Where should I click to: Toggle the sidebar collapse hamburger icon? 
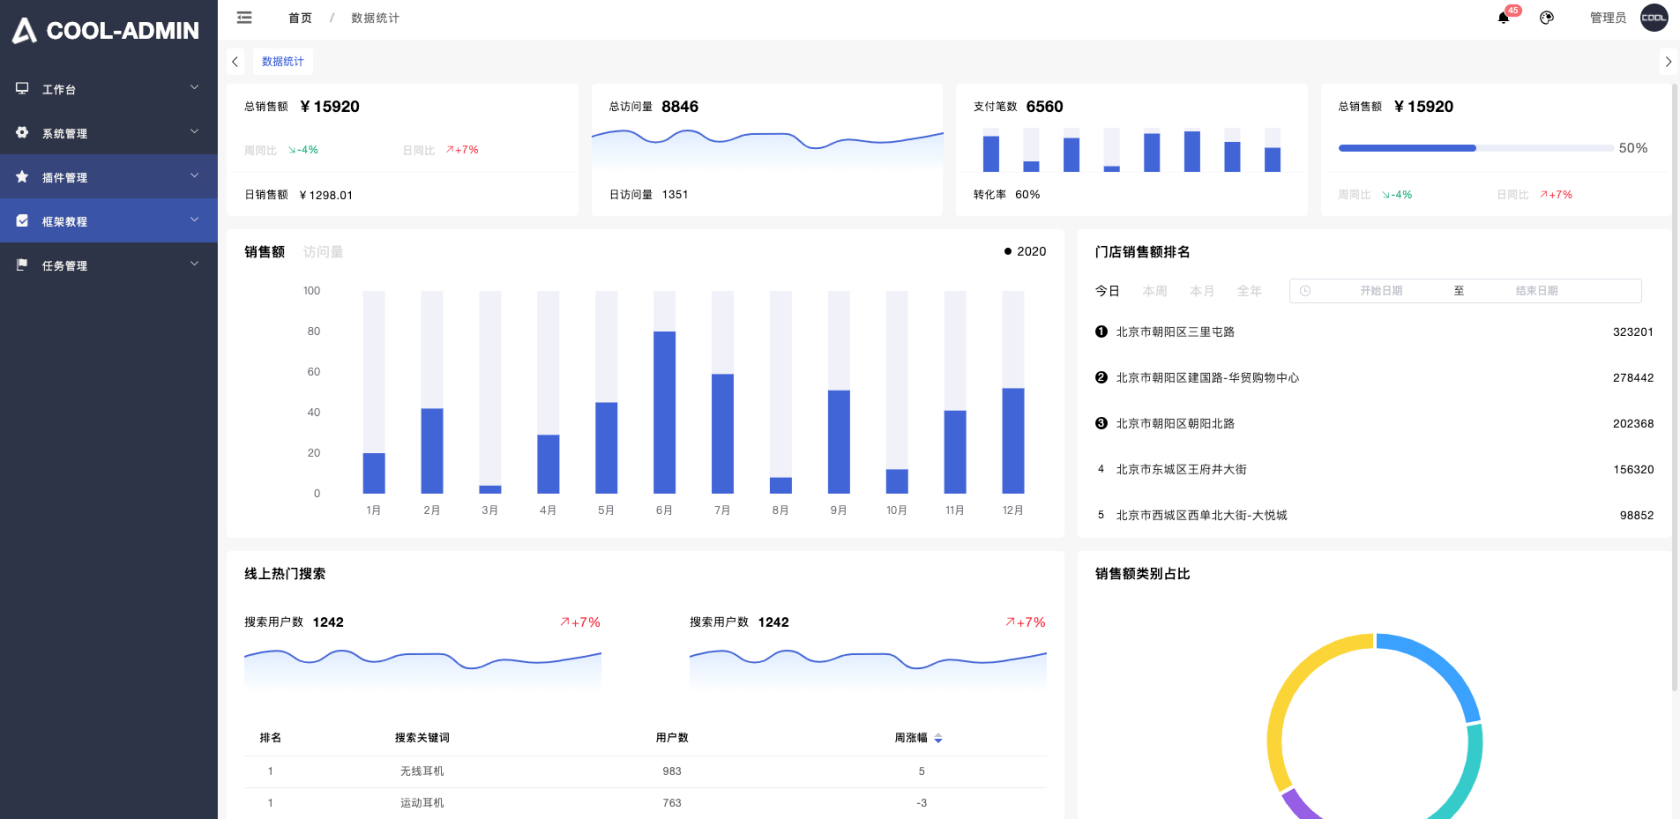pyautogui.click(x=244, y=18)
